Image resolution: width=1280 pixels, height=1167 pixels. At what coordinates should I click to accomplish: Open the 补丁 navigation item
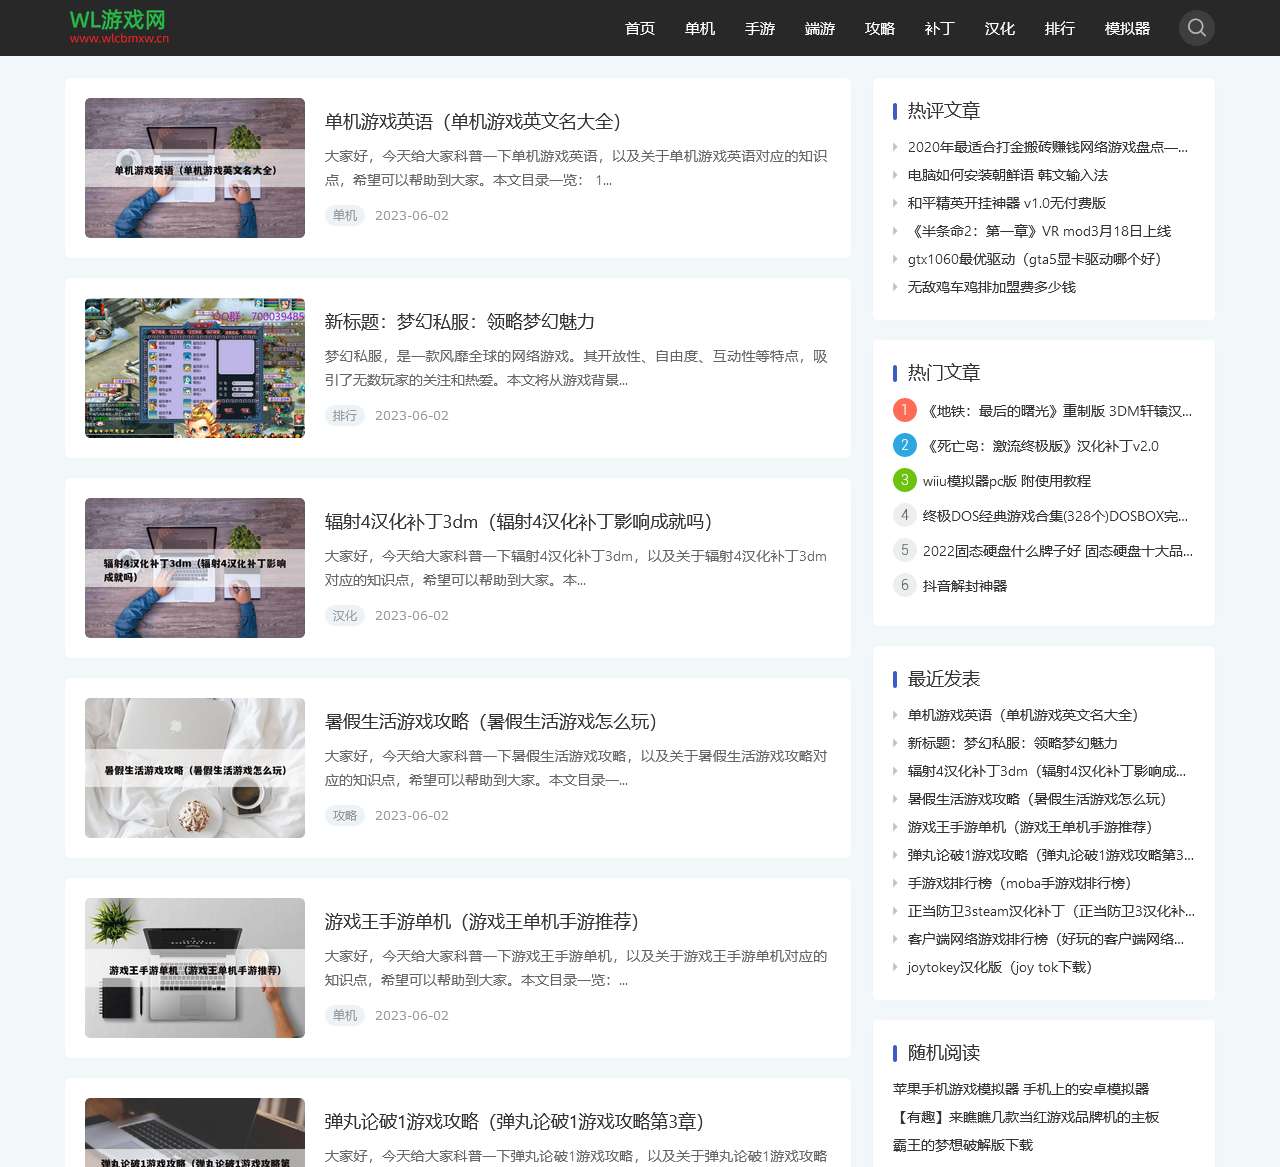939,28
